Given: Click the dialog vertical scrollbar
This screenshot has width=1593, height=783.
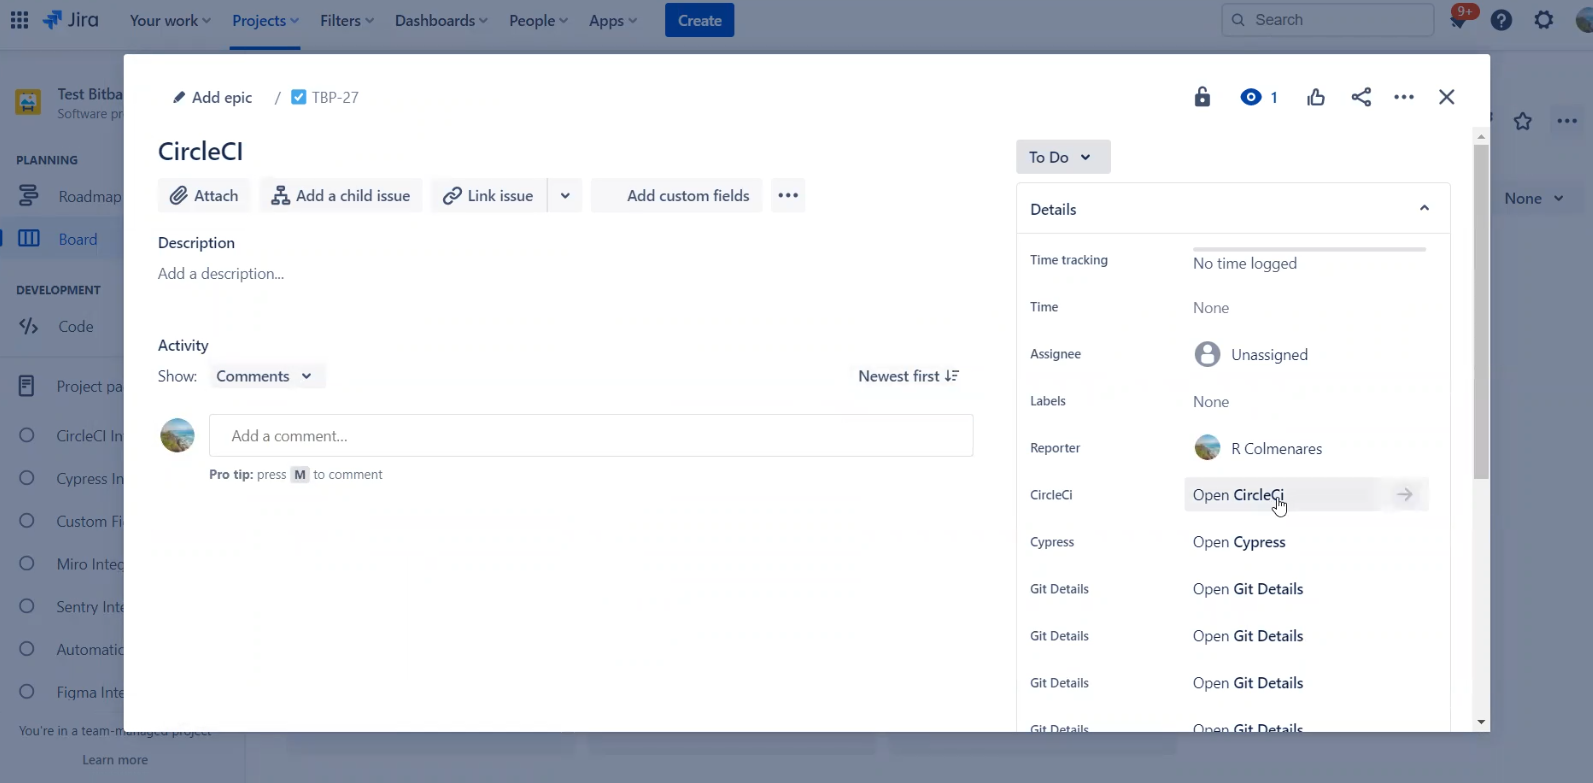Looking at the screenshot, I should click(x=1481, y=311).
